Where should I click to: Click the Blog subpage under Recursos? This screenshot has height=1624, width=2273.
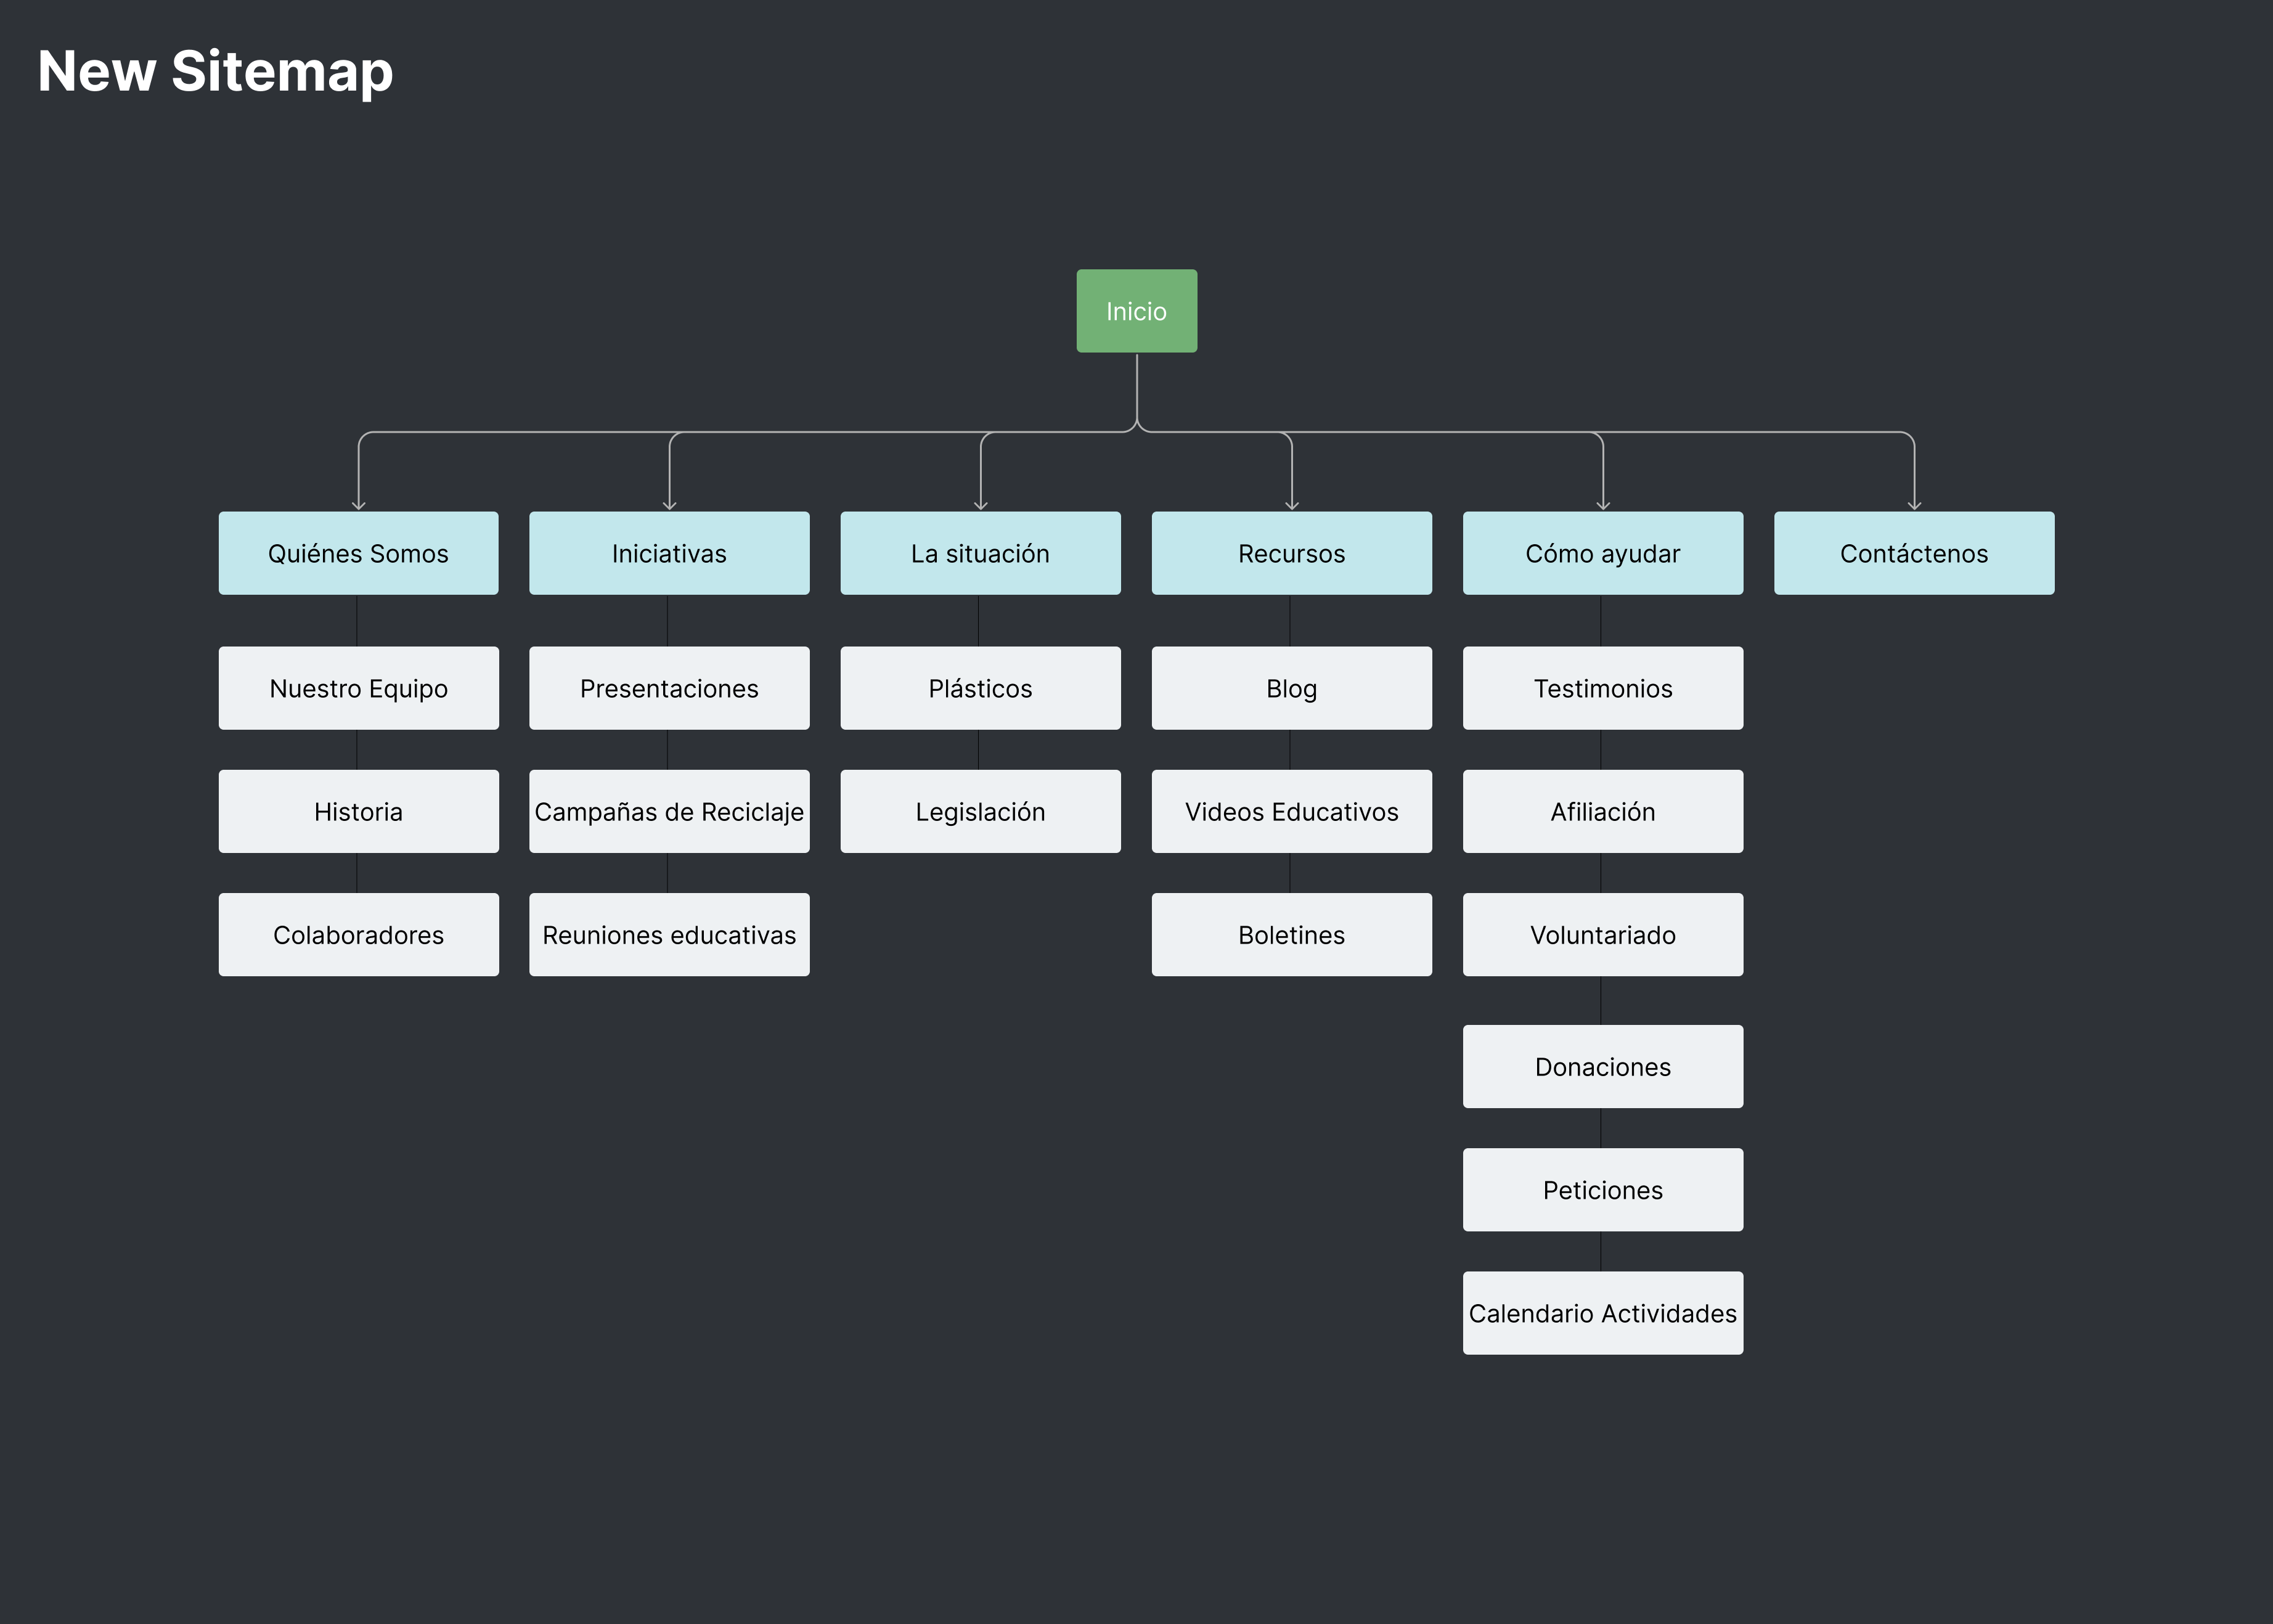click(x=1292, y=687)
